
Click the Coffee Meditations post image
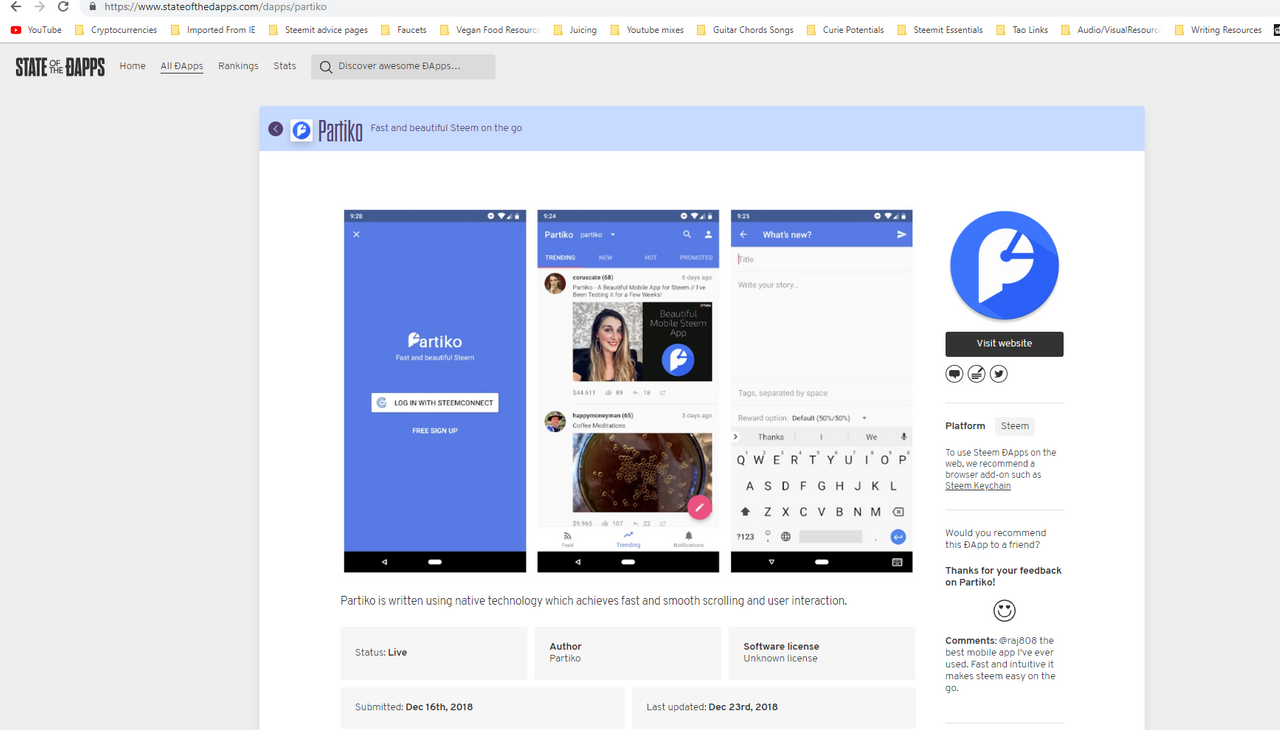(642, 472)
